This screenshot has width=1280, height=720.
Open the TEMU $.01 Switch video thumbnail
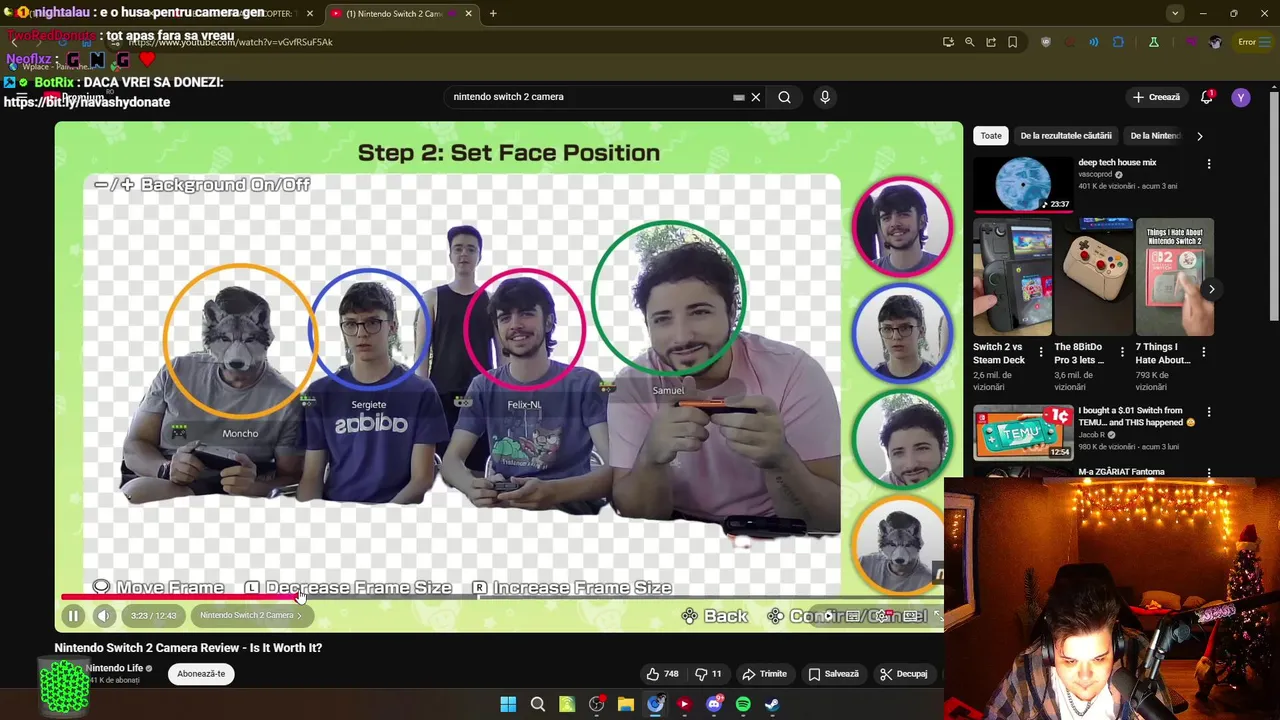point(1023,432)
